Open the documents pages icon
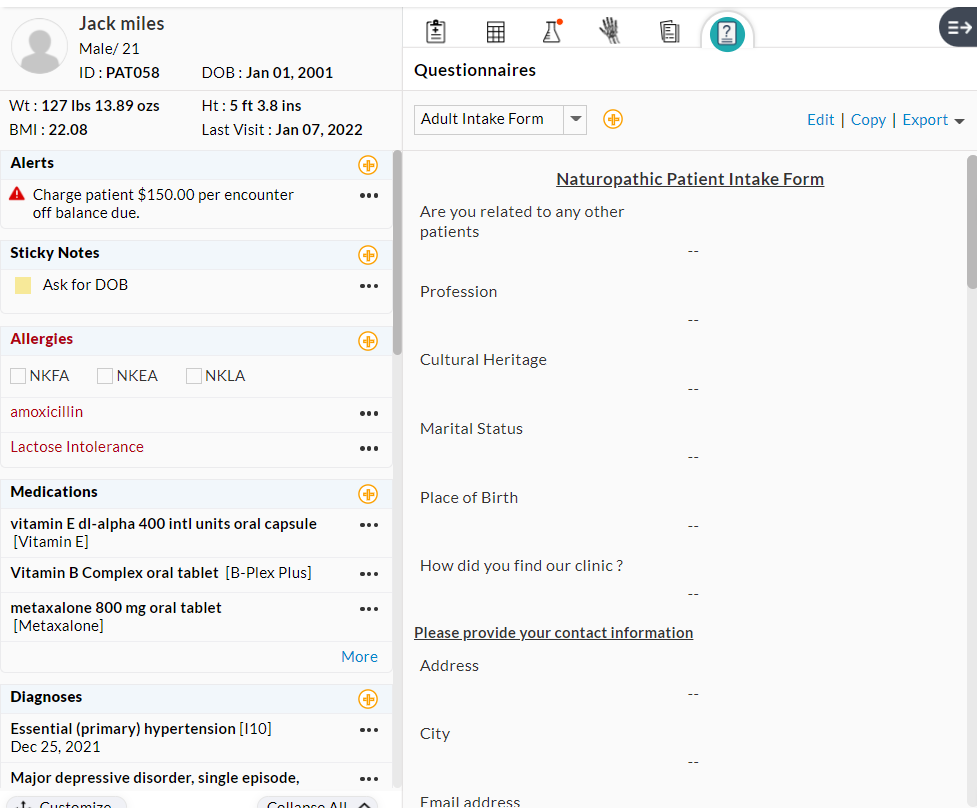Image resolution: width=977 pixels, height=808 pixels. [669, 31]
